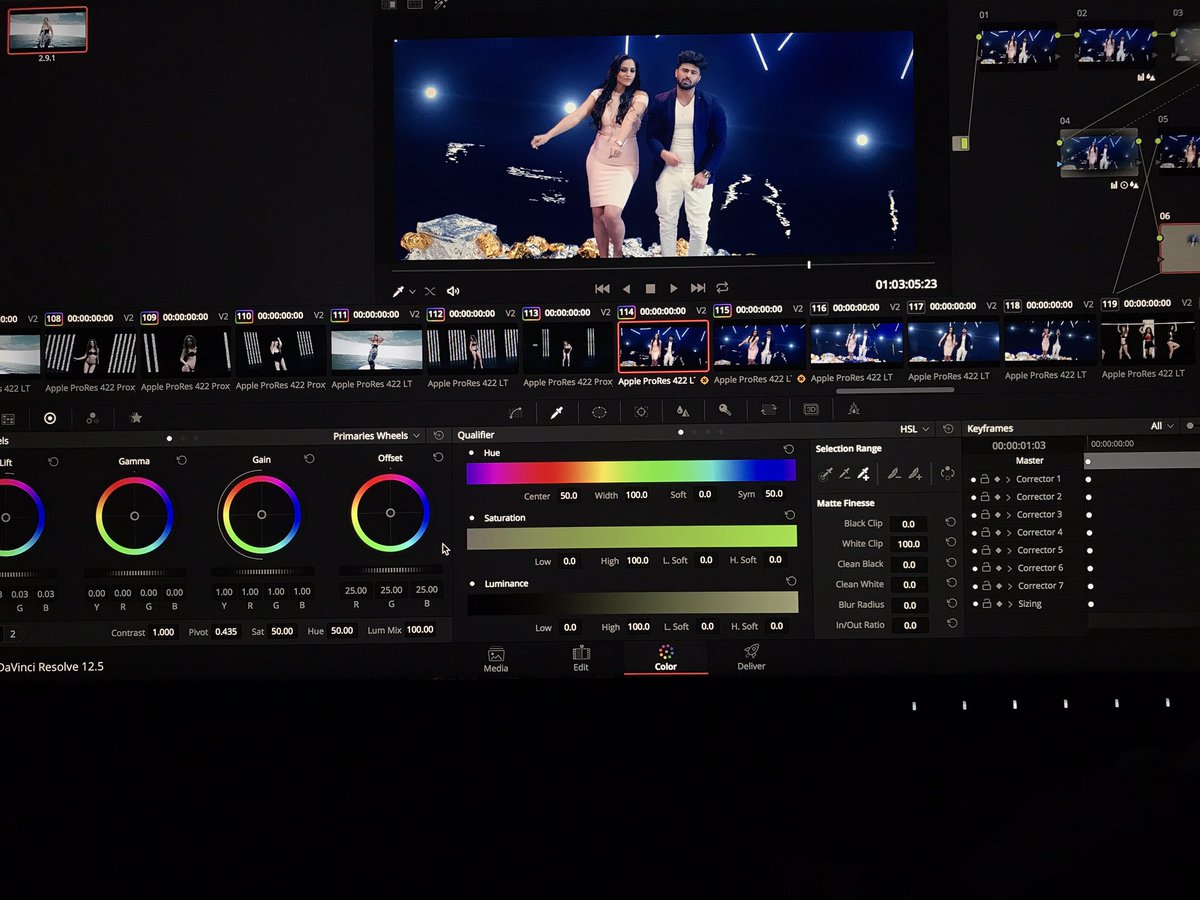This screenshot has height=900, width=1200.
Task: Play the clip forward
Action: pos(674,288)
